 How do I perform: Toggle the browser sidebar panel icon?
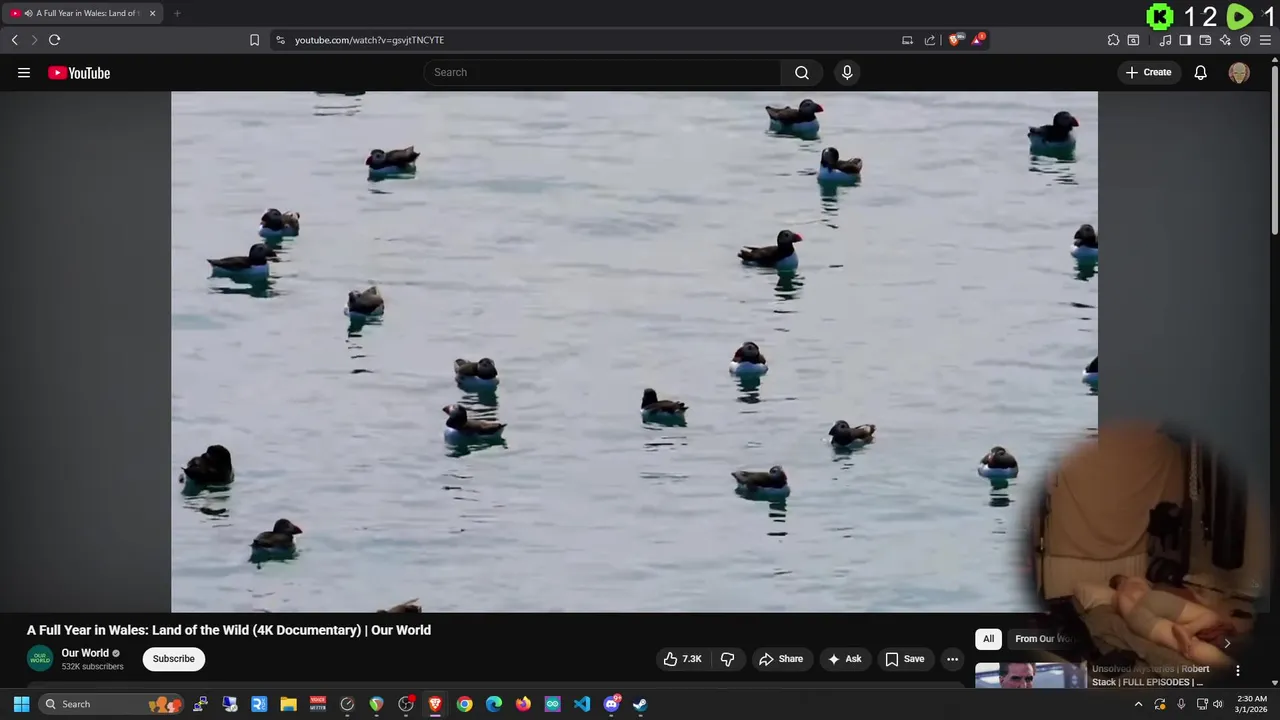click(1185, 40)
